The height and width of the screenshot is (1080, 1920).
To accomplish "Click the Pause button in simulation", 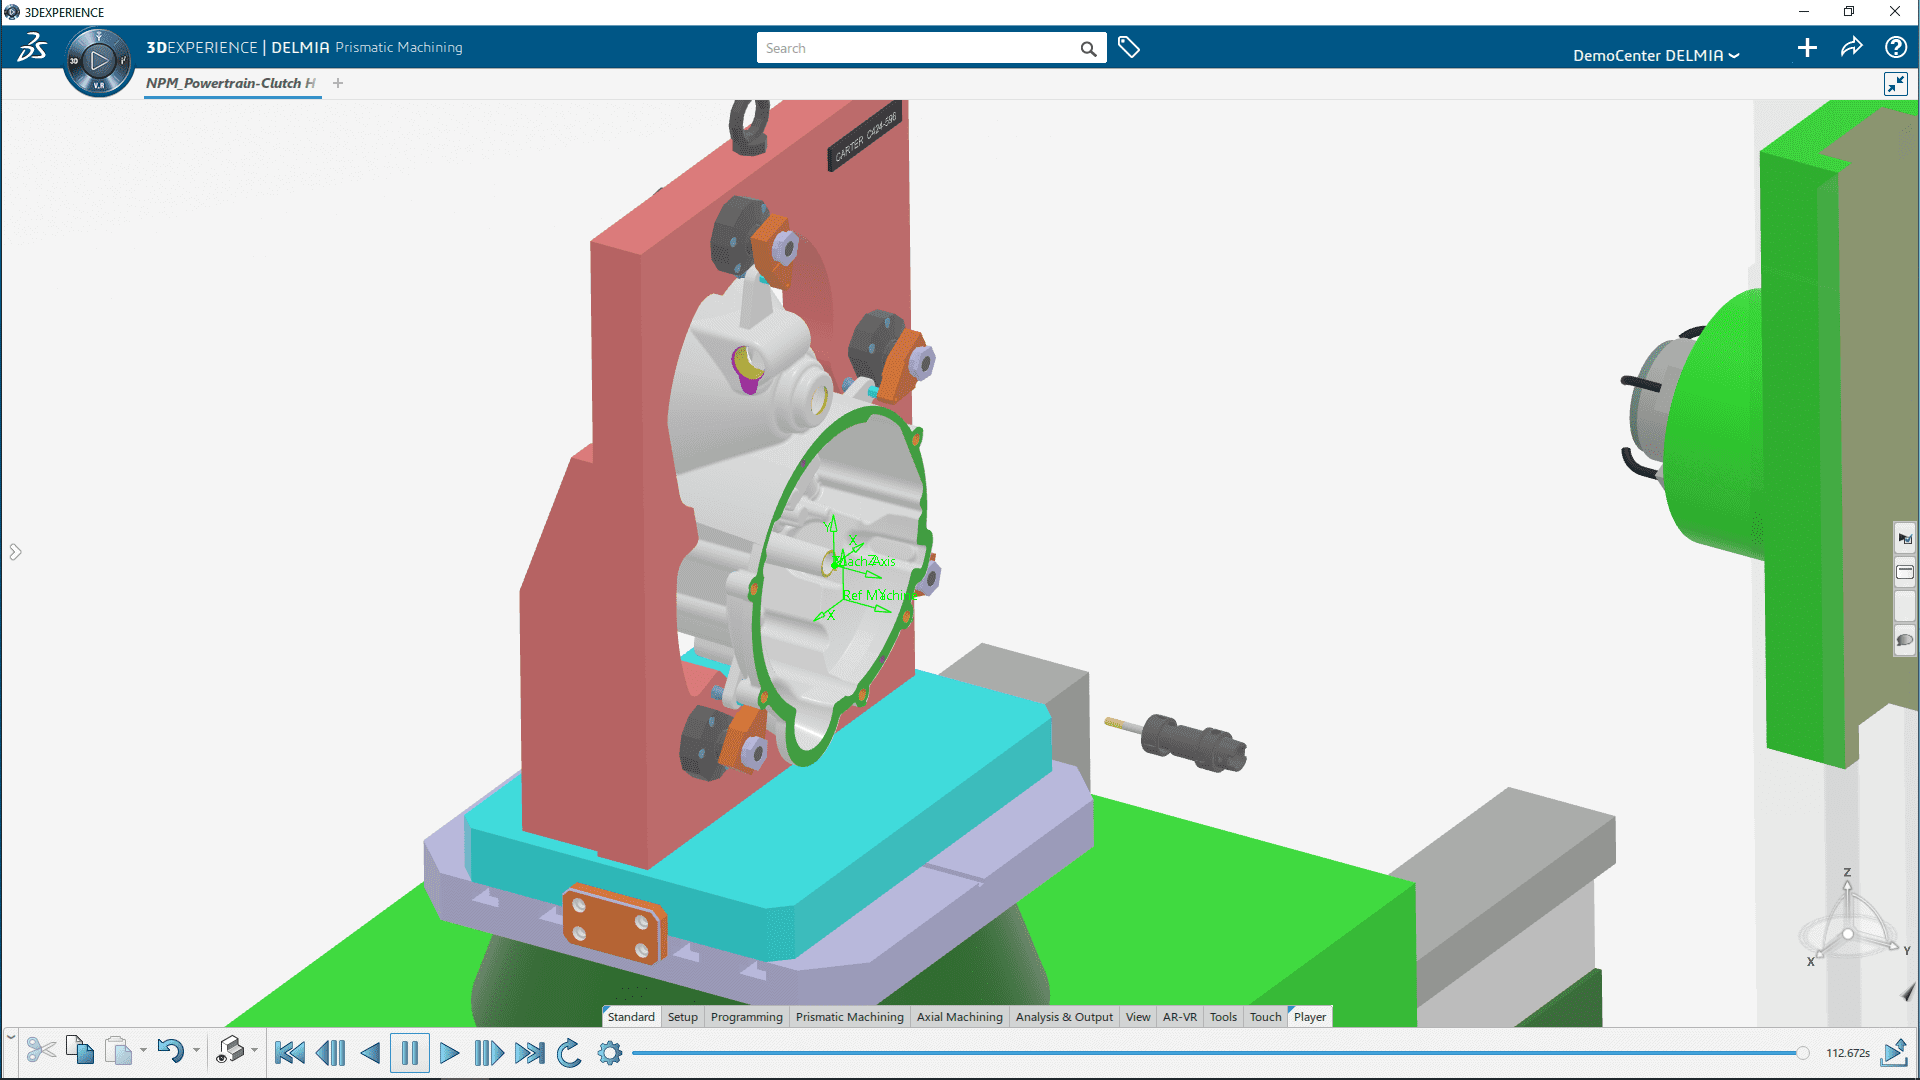I will click(x=410, y=1051).
